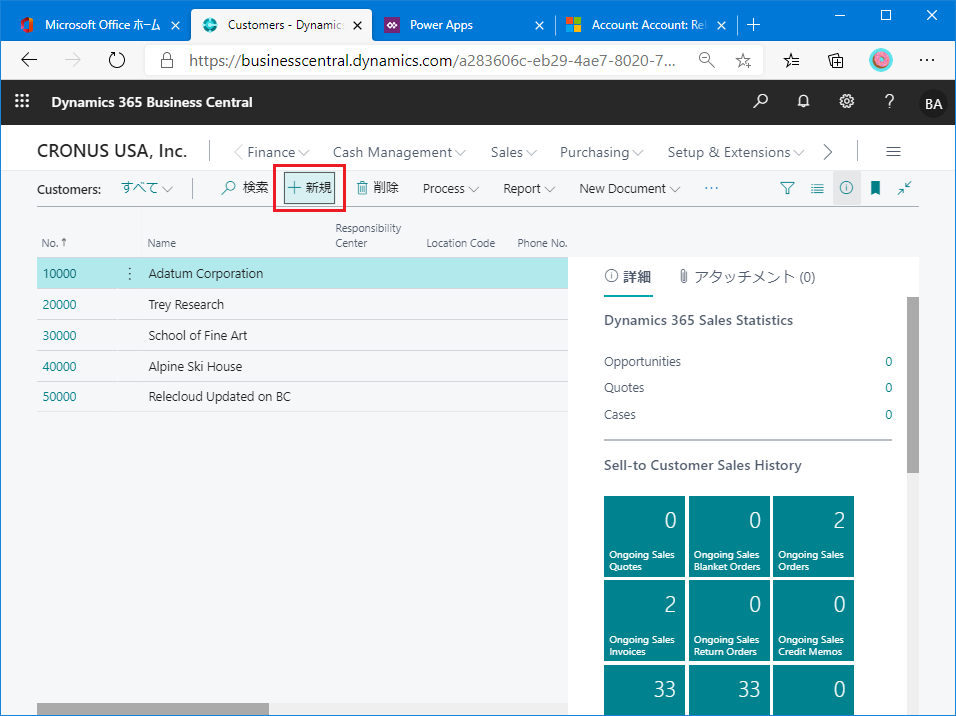The image size is (956, 716).
Task: Select the アタッチメント (0) tab
Action: coord(747,277)
